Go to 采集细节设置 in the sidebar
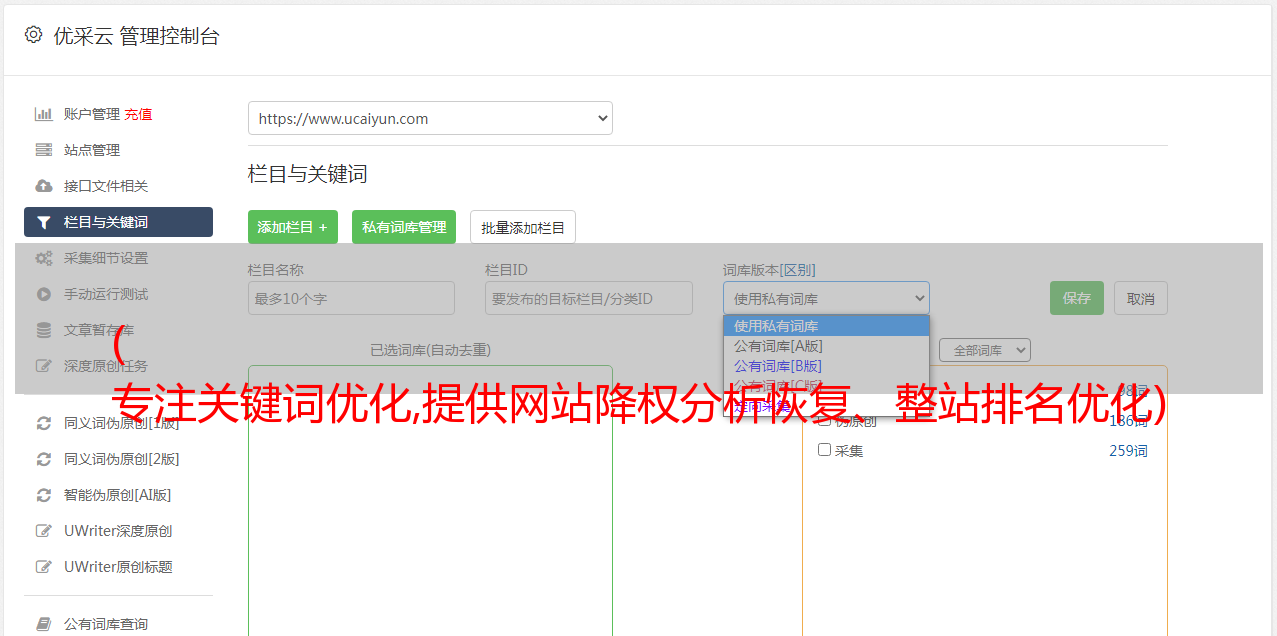Screen dimensions: 1277x636 coord(106,258)
